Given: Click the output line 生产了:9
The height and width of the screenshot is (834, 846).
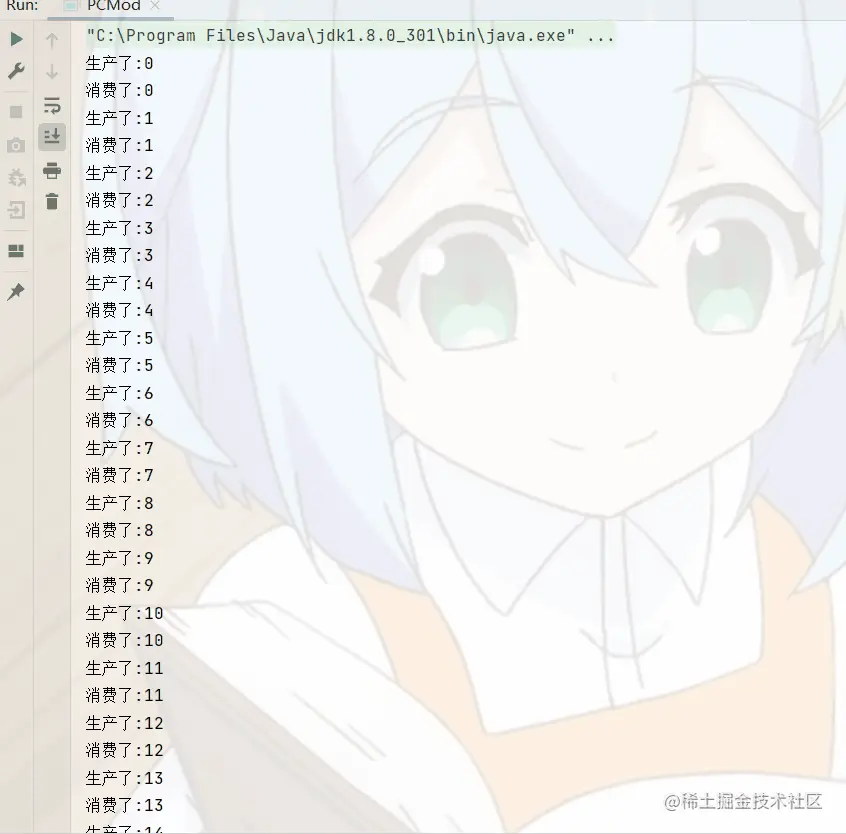Looking at the screenshot, I should [x=119, y=559].
